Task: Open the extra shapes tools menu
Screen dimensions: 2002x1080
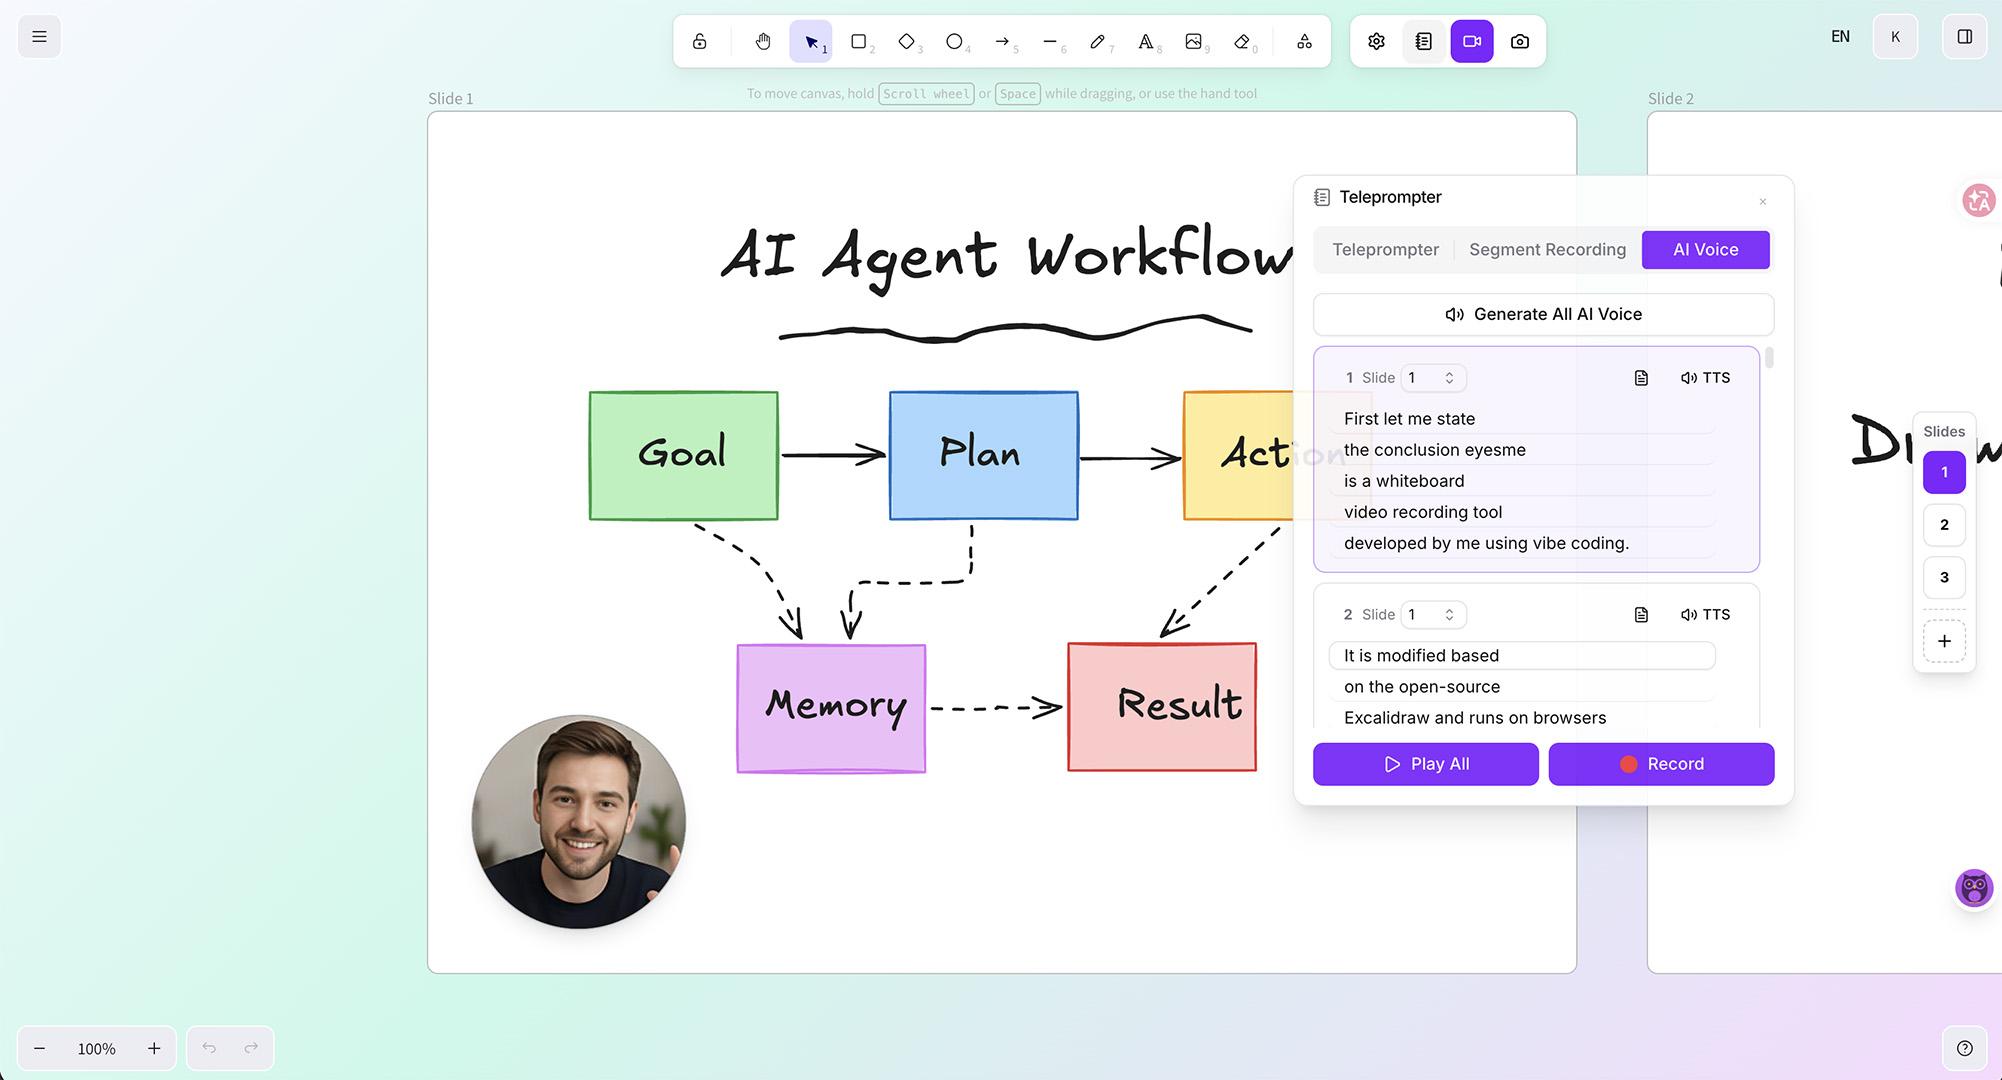Action: point(1305,41)
